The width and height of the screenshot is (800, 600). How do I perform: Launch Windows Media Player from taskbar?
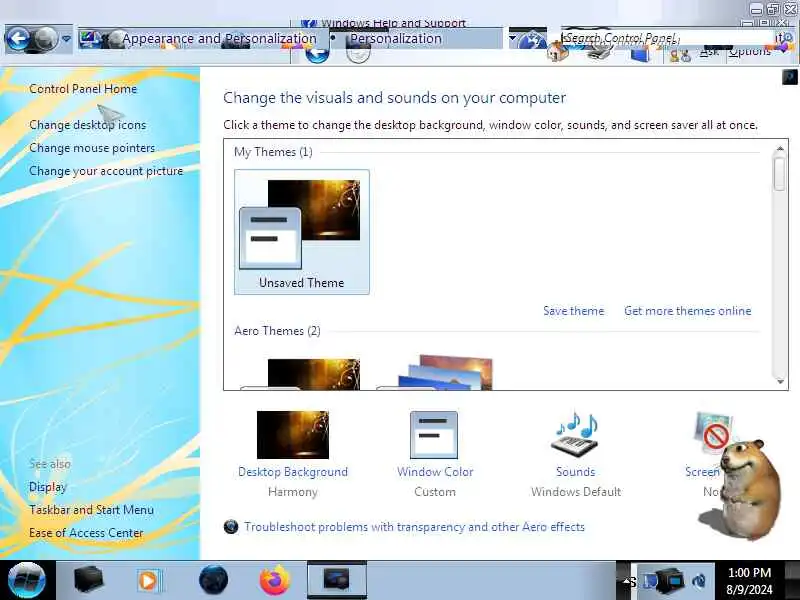[x=149, y=581]
